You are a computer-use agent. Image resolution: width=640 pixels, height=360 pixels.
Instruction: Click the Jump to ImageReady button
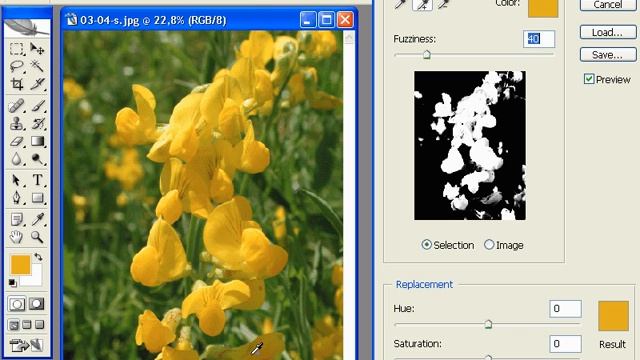click(27, 345)
